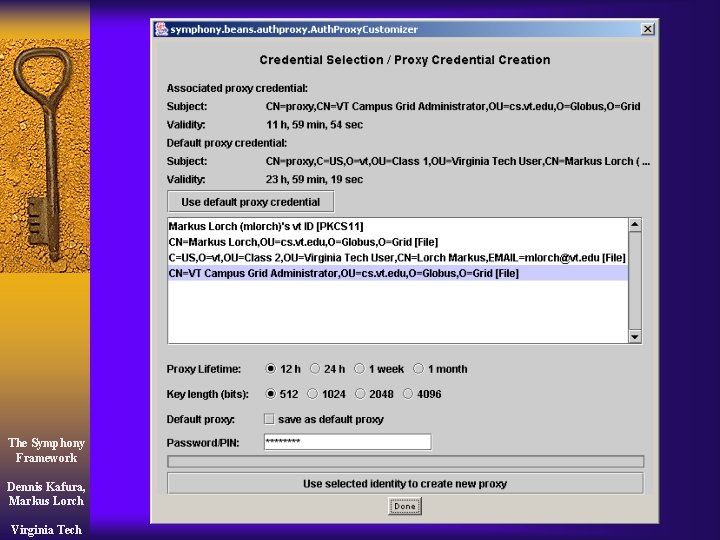The height and width of the screenshot is (540, 720).
Task: Select the Class 2 Virginia Tech User identity
Action: click(x=398, y=258)
